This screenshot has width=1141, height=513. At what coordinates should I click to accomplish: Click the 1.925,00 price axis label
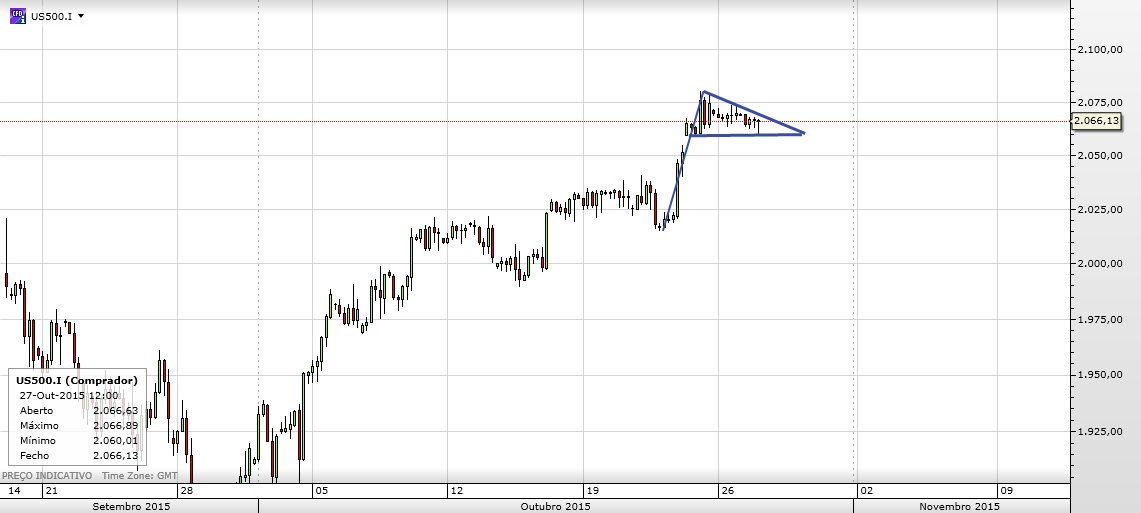point(1099,432)
